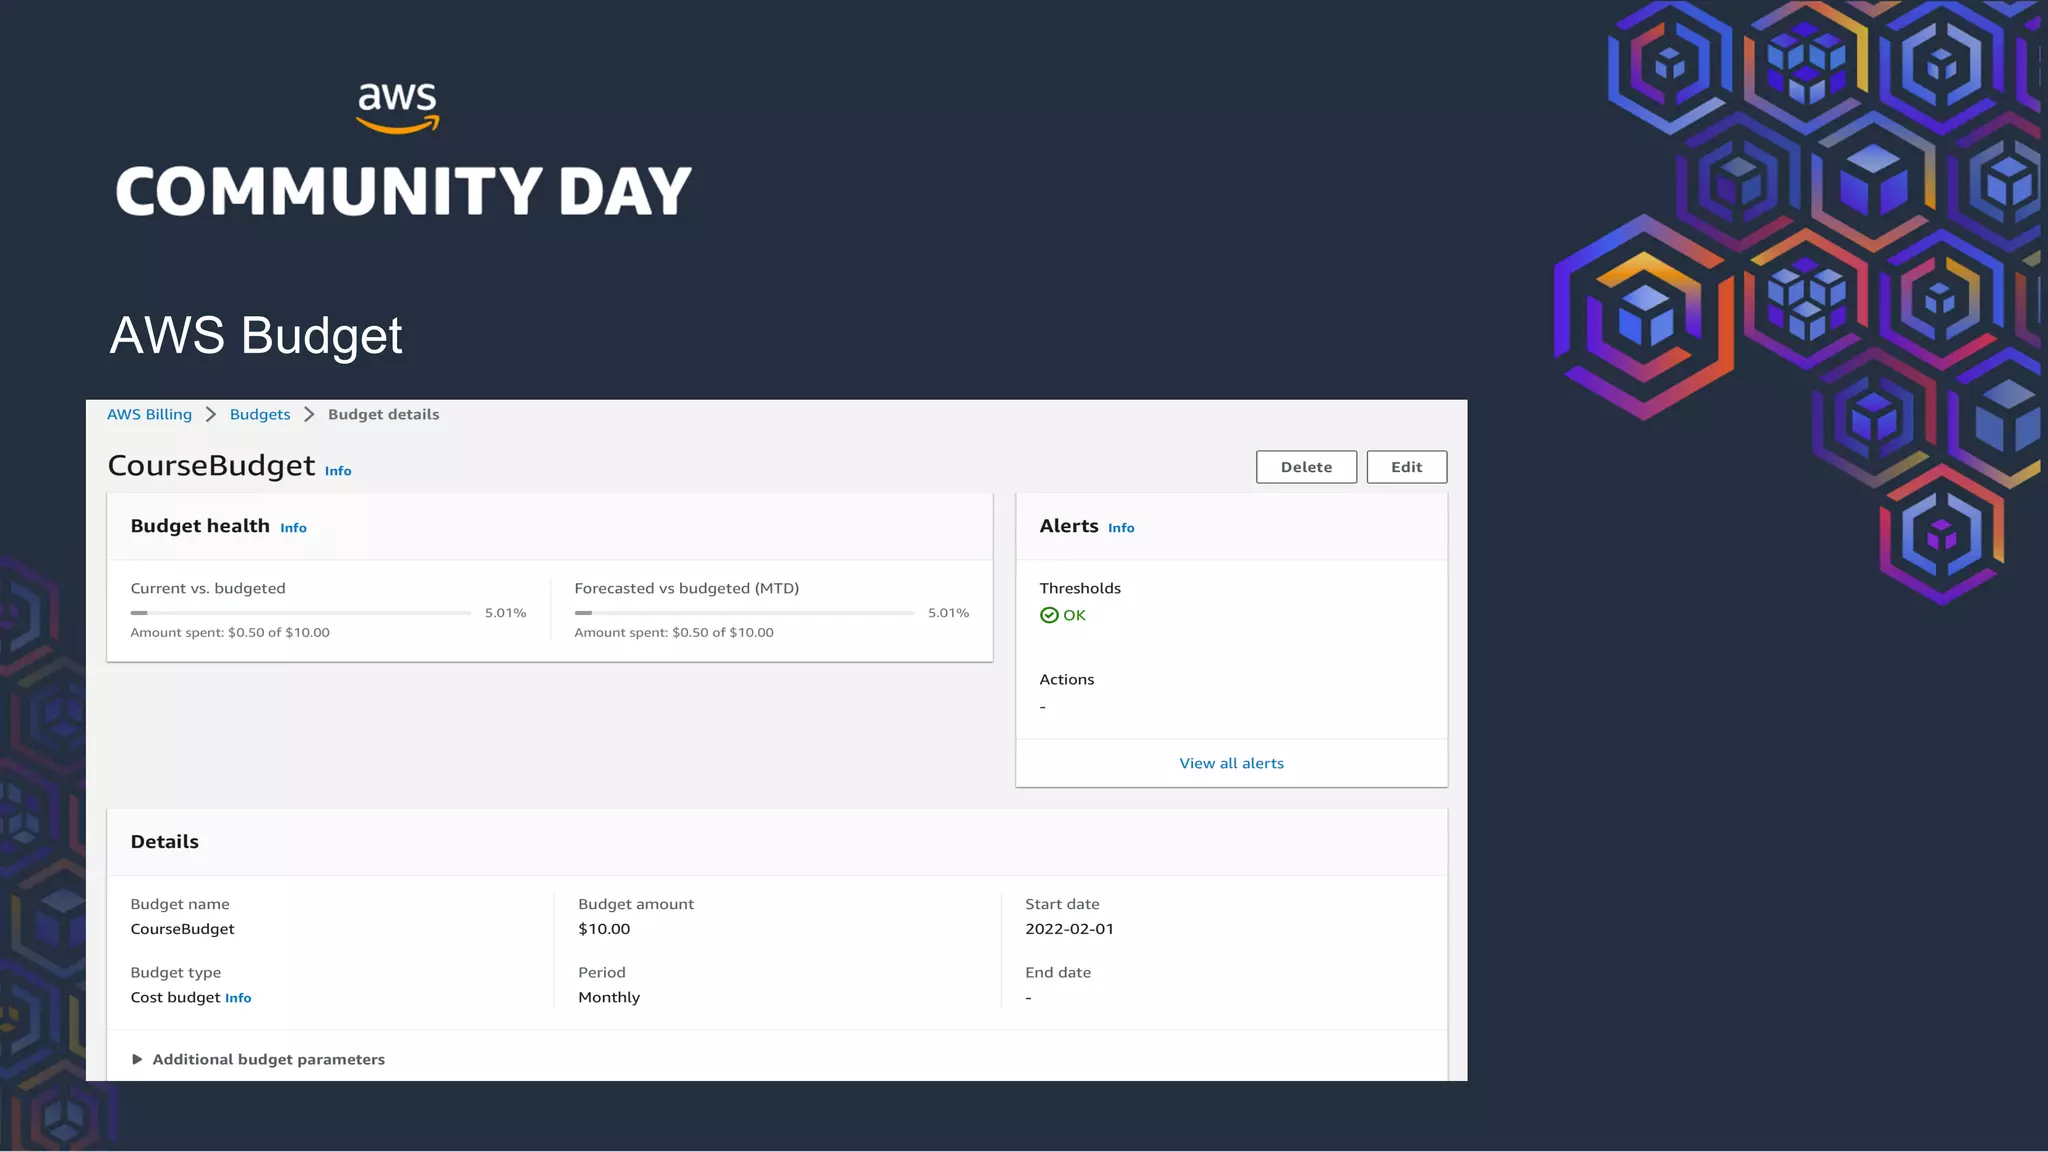Select the 5.01% value for Forecasted vs budgeted
Screen dimensions: 2048x1152
(x=948, y=613)
